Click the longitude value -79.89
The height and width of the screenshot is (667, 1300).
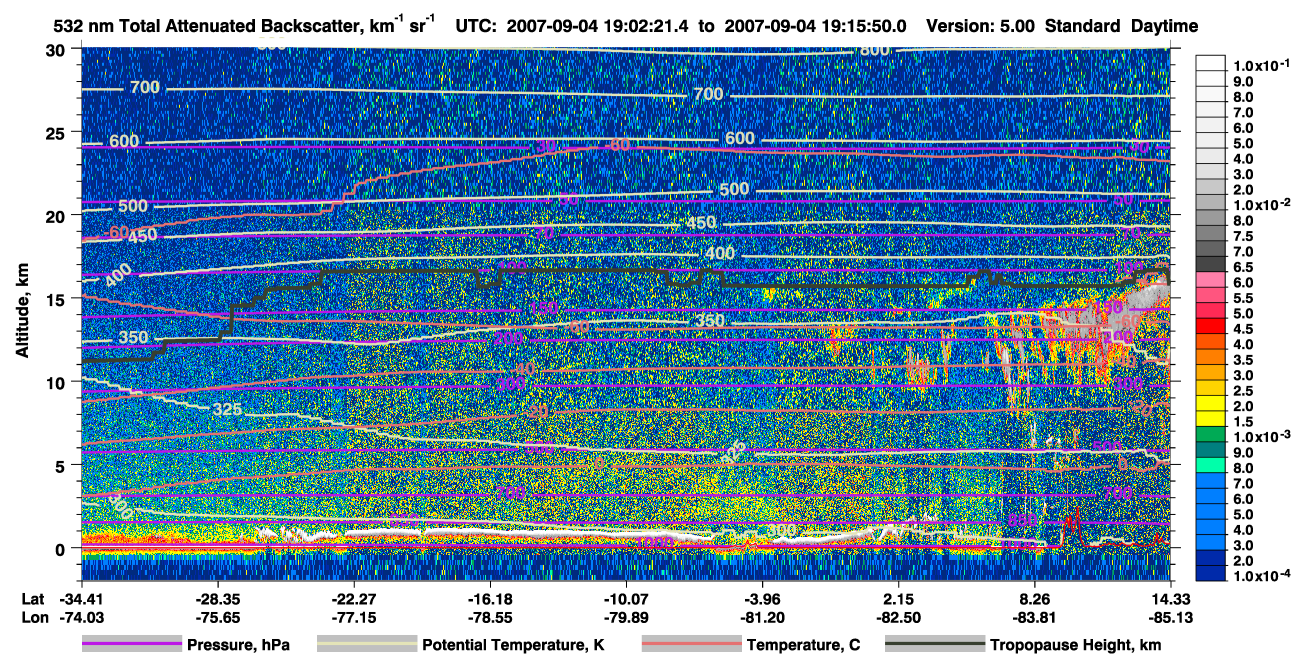[626, 617]
